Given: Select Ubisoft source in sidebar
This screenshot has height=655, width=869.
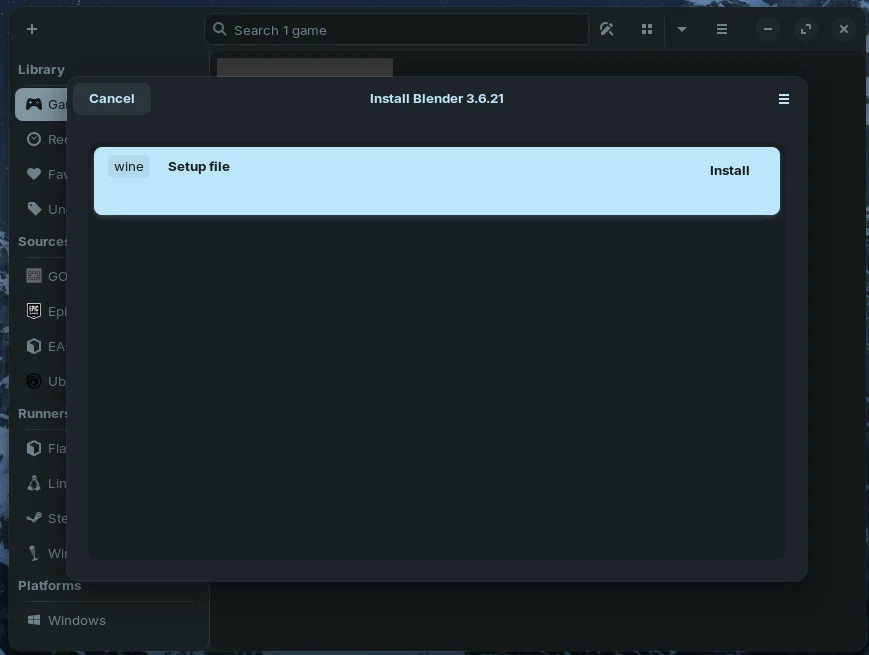Looking at the screenshot, I should [42, 381].
